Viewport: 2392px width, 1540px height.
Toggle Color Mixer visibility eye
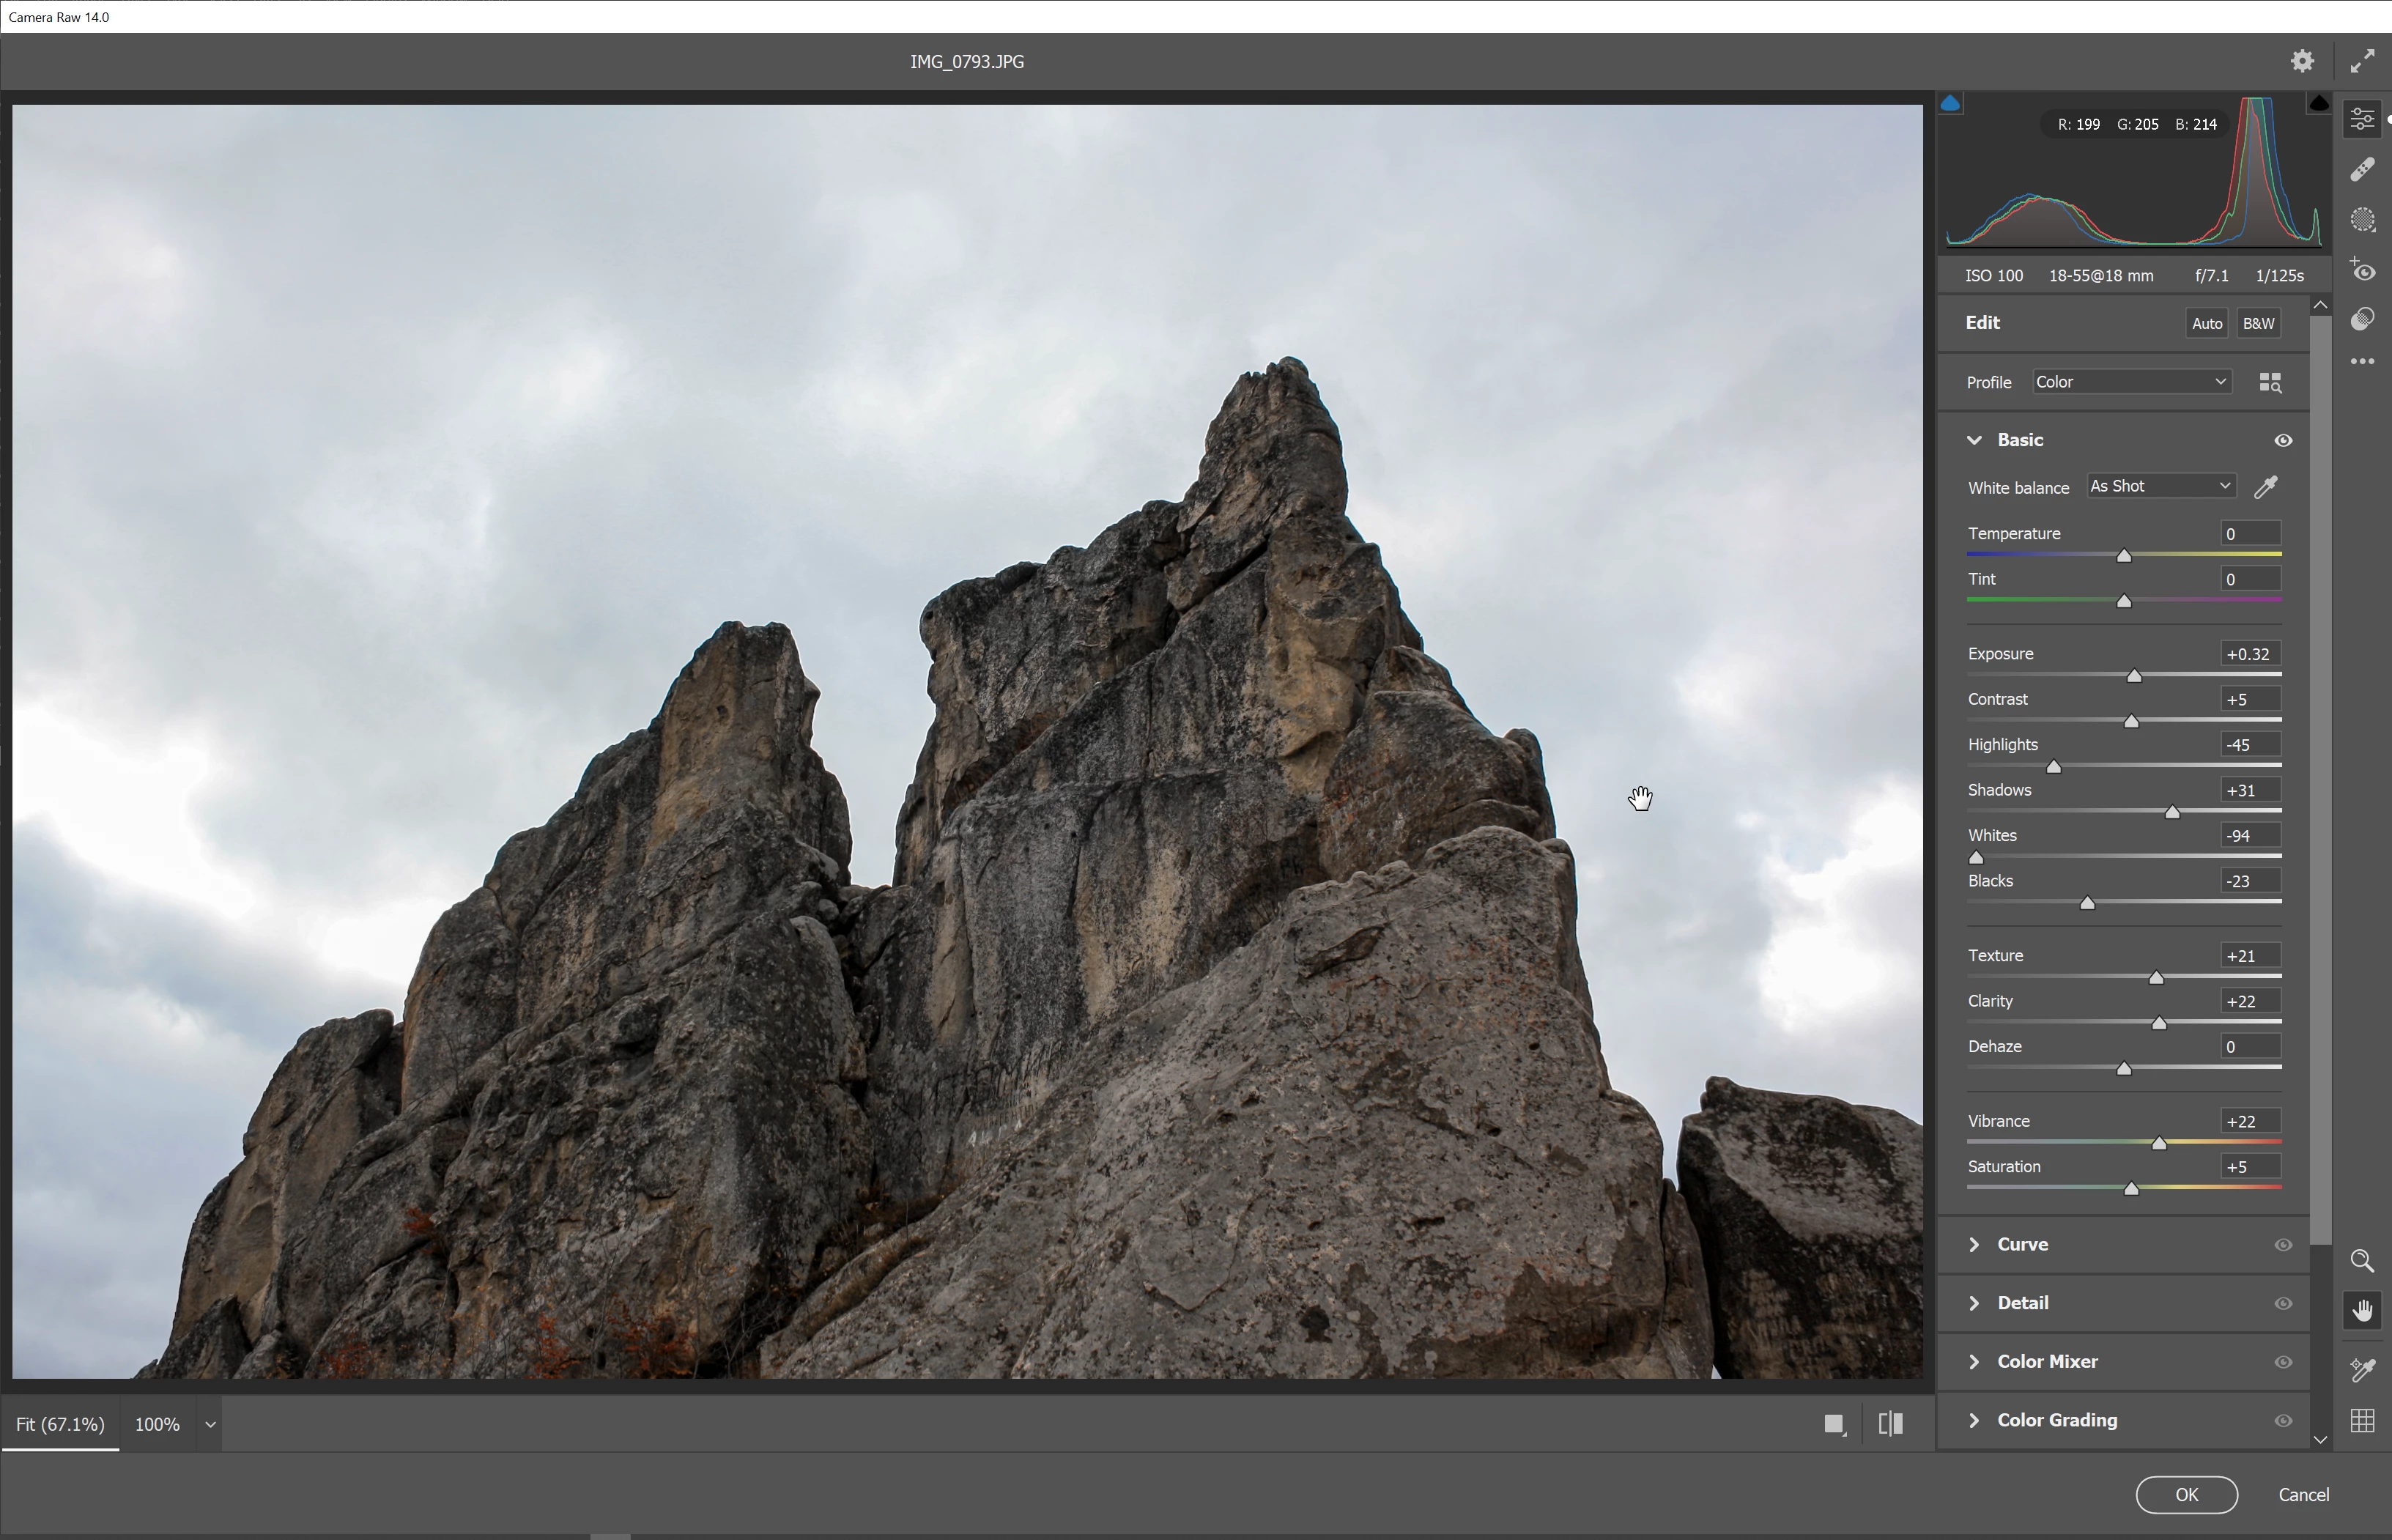2283,1362
